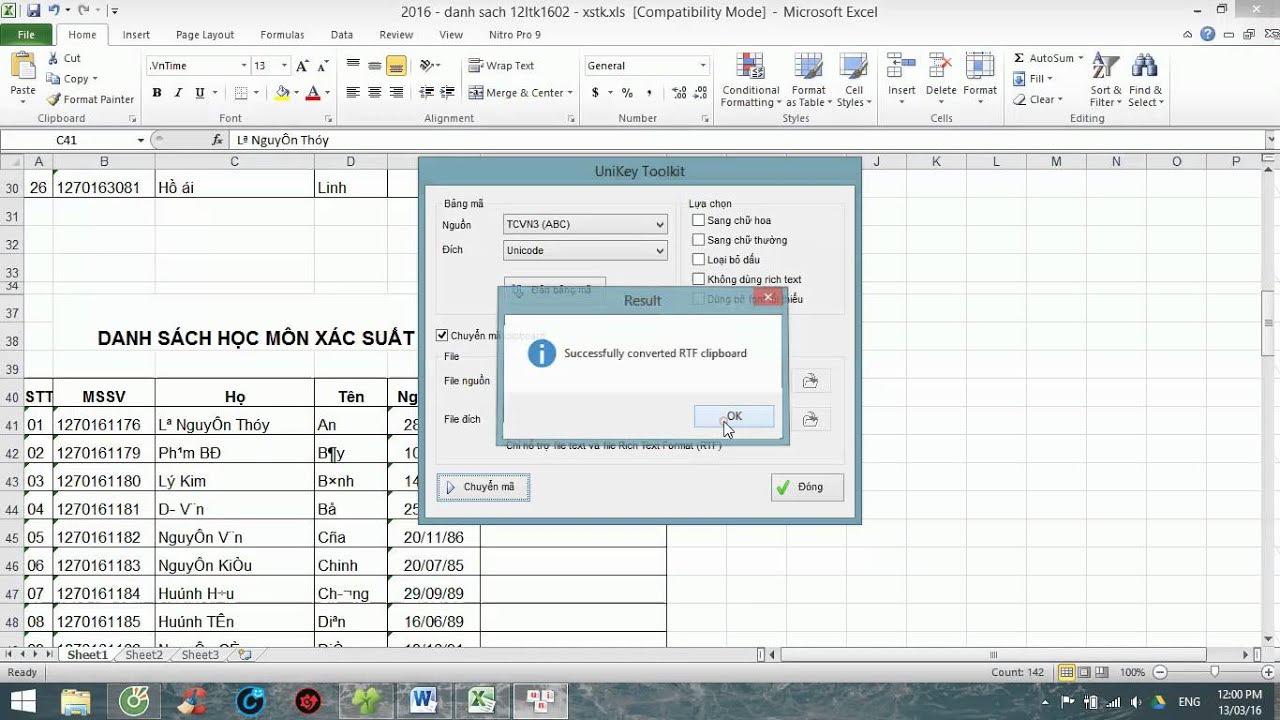Click the Cut scissors icon
Image resolution: width=1280 pixels, height=720 pixels.
click(x=54, y=58)
